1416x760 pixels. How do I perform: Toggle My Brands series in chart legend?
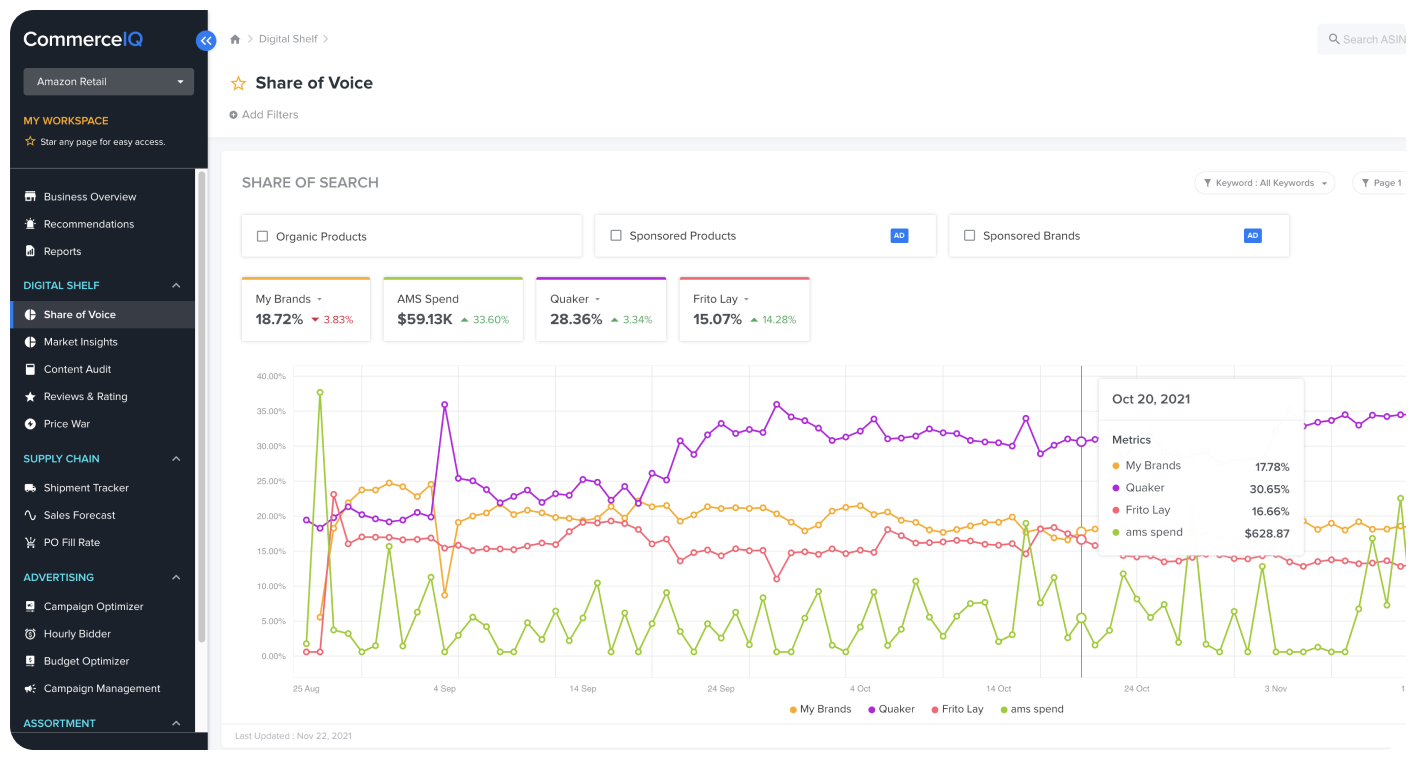(x=820, y=709)
